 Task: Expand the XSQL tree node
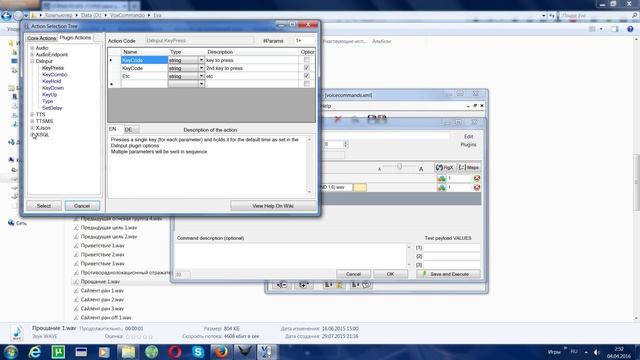[x=32, y=134]
